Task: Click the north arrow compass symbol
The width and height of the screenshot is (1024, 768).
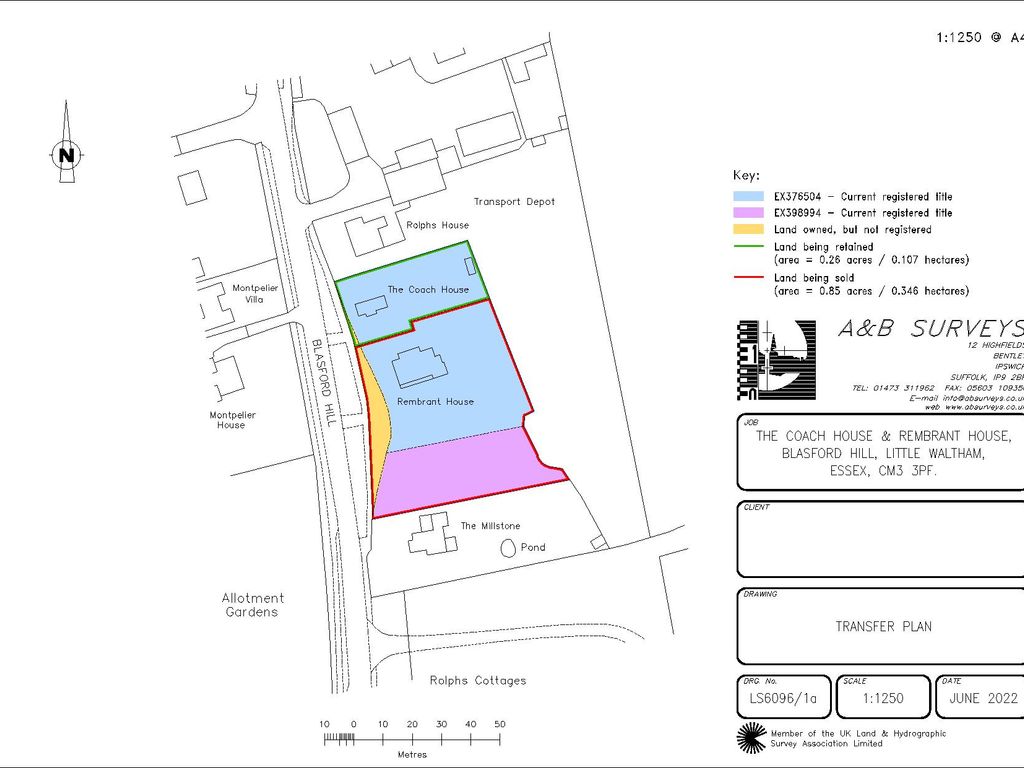Action: [66, 150]
